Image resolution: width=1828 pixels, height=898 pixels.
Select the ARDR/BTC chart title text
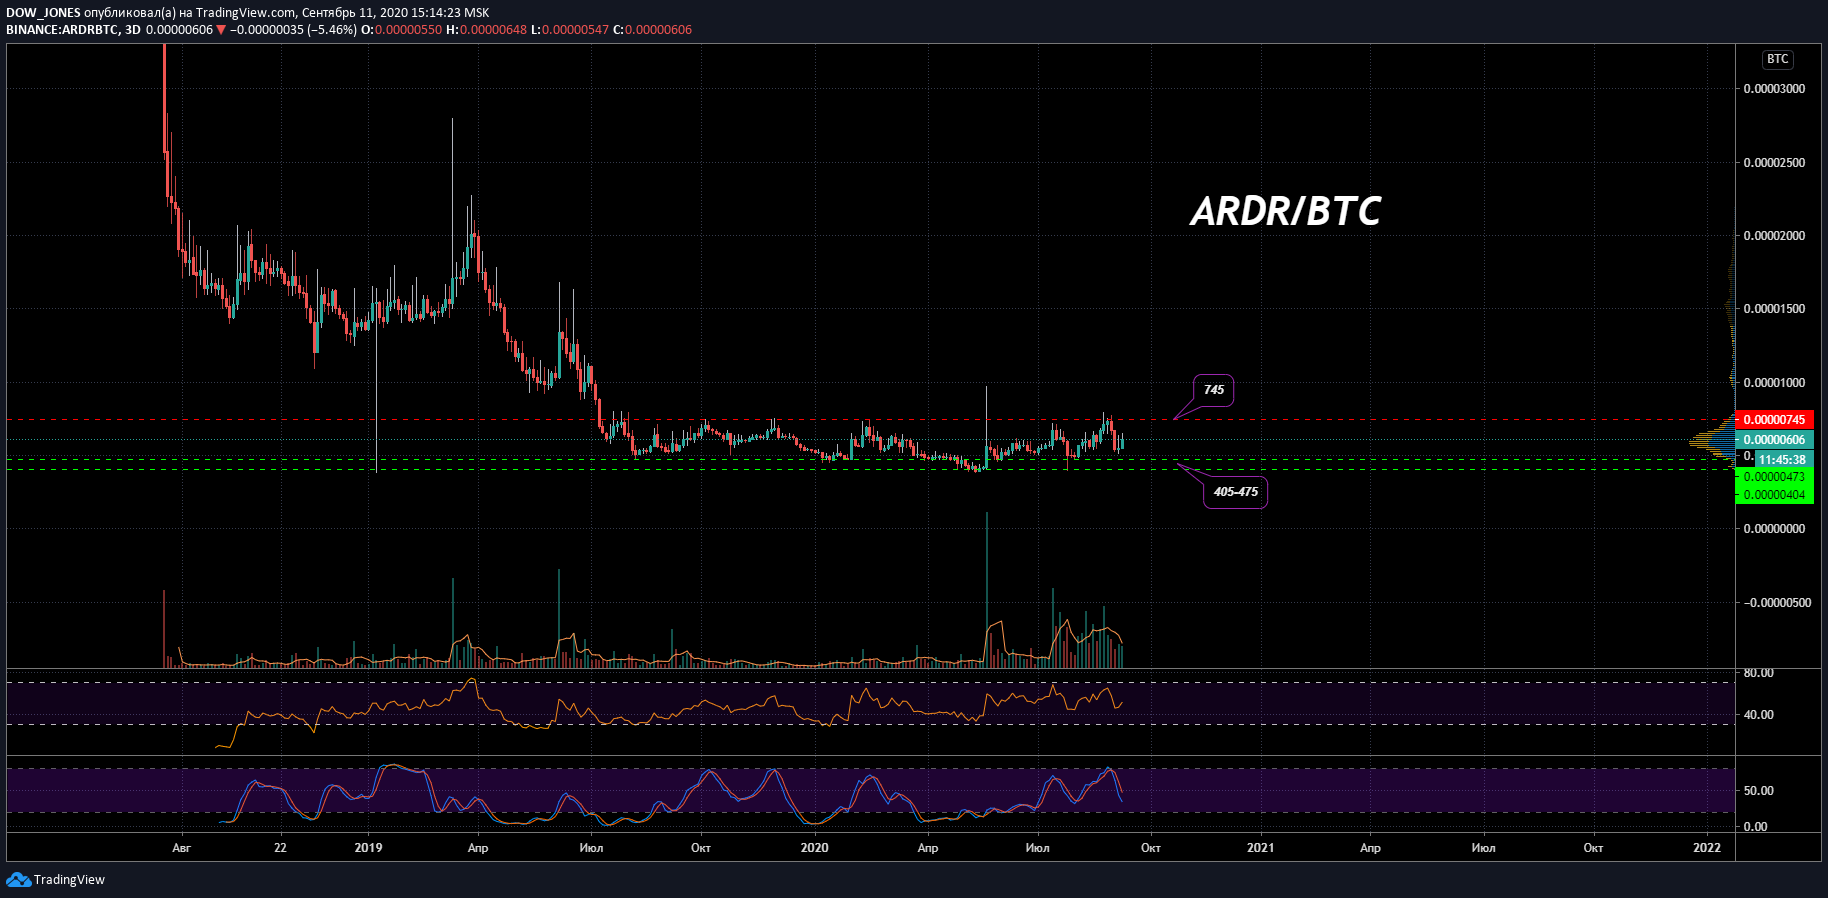pos(1285,211)
